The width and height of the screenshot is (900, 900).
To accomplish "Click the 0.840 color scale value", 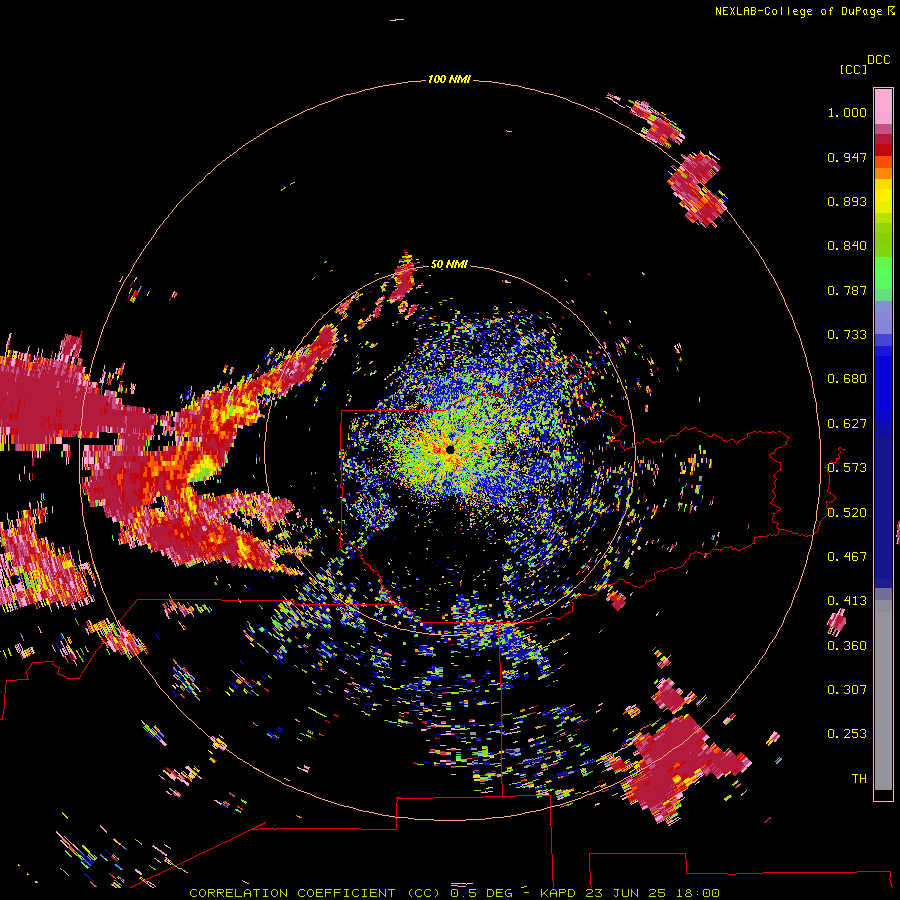I will click(847, 246).
